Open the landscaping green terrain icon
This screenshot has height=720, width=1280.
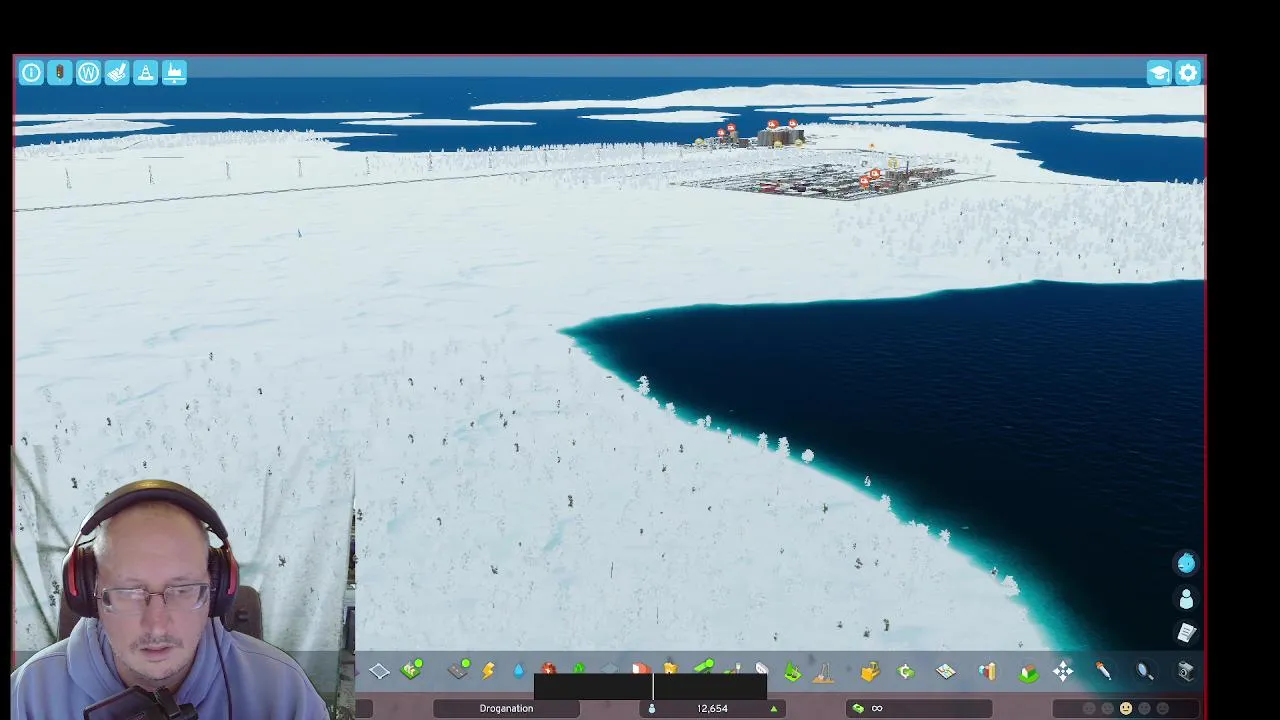click(x=792, y=672)
